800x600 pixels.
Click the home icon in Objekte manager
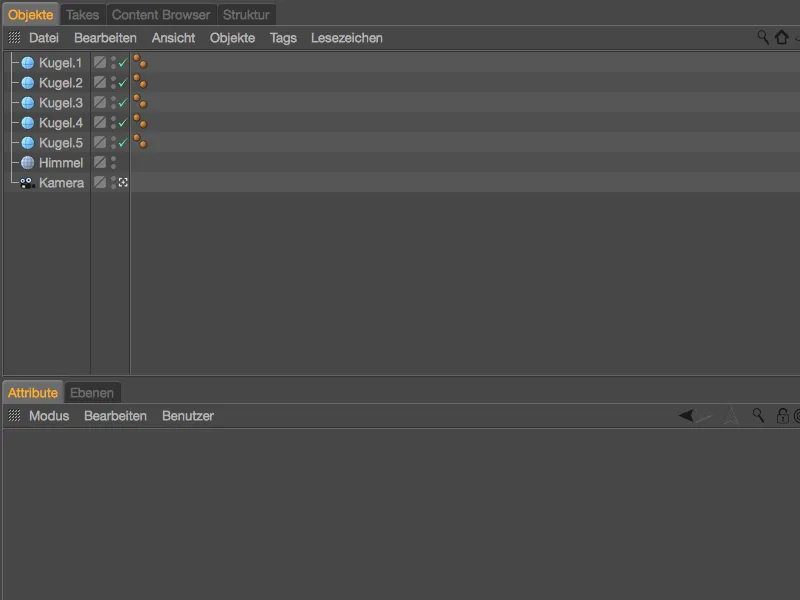tap(782, 37)
